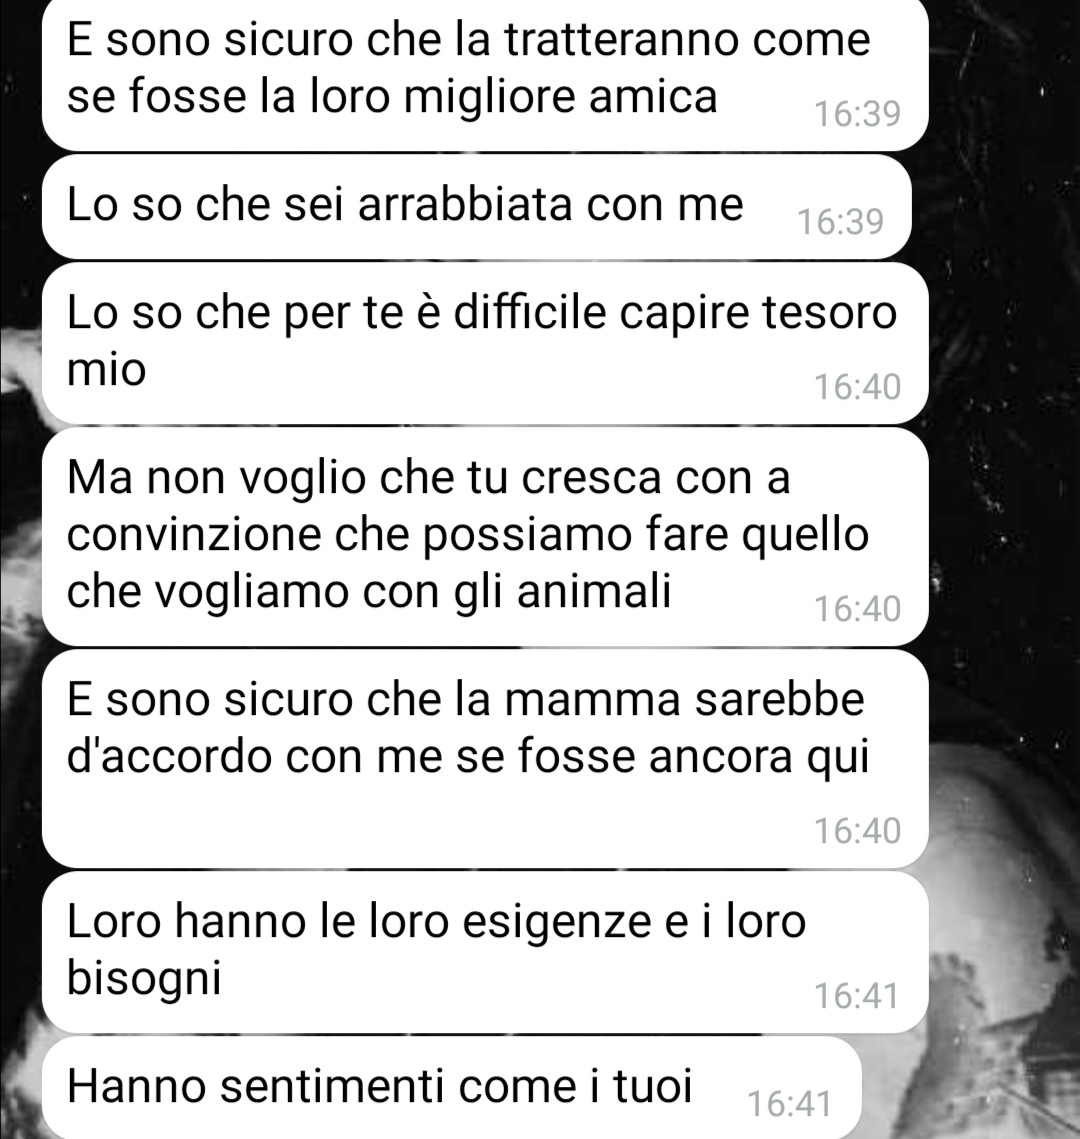The height and width of the screenshot is (1139, 1080).
Task: Select message 'Loro hanno le loro esigenze'
Action: 485,952
